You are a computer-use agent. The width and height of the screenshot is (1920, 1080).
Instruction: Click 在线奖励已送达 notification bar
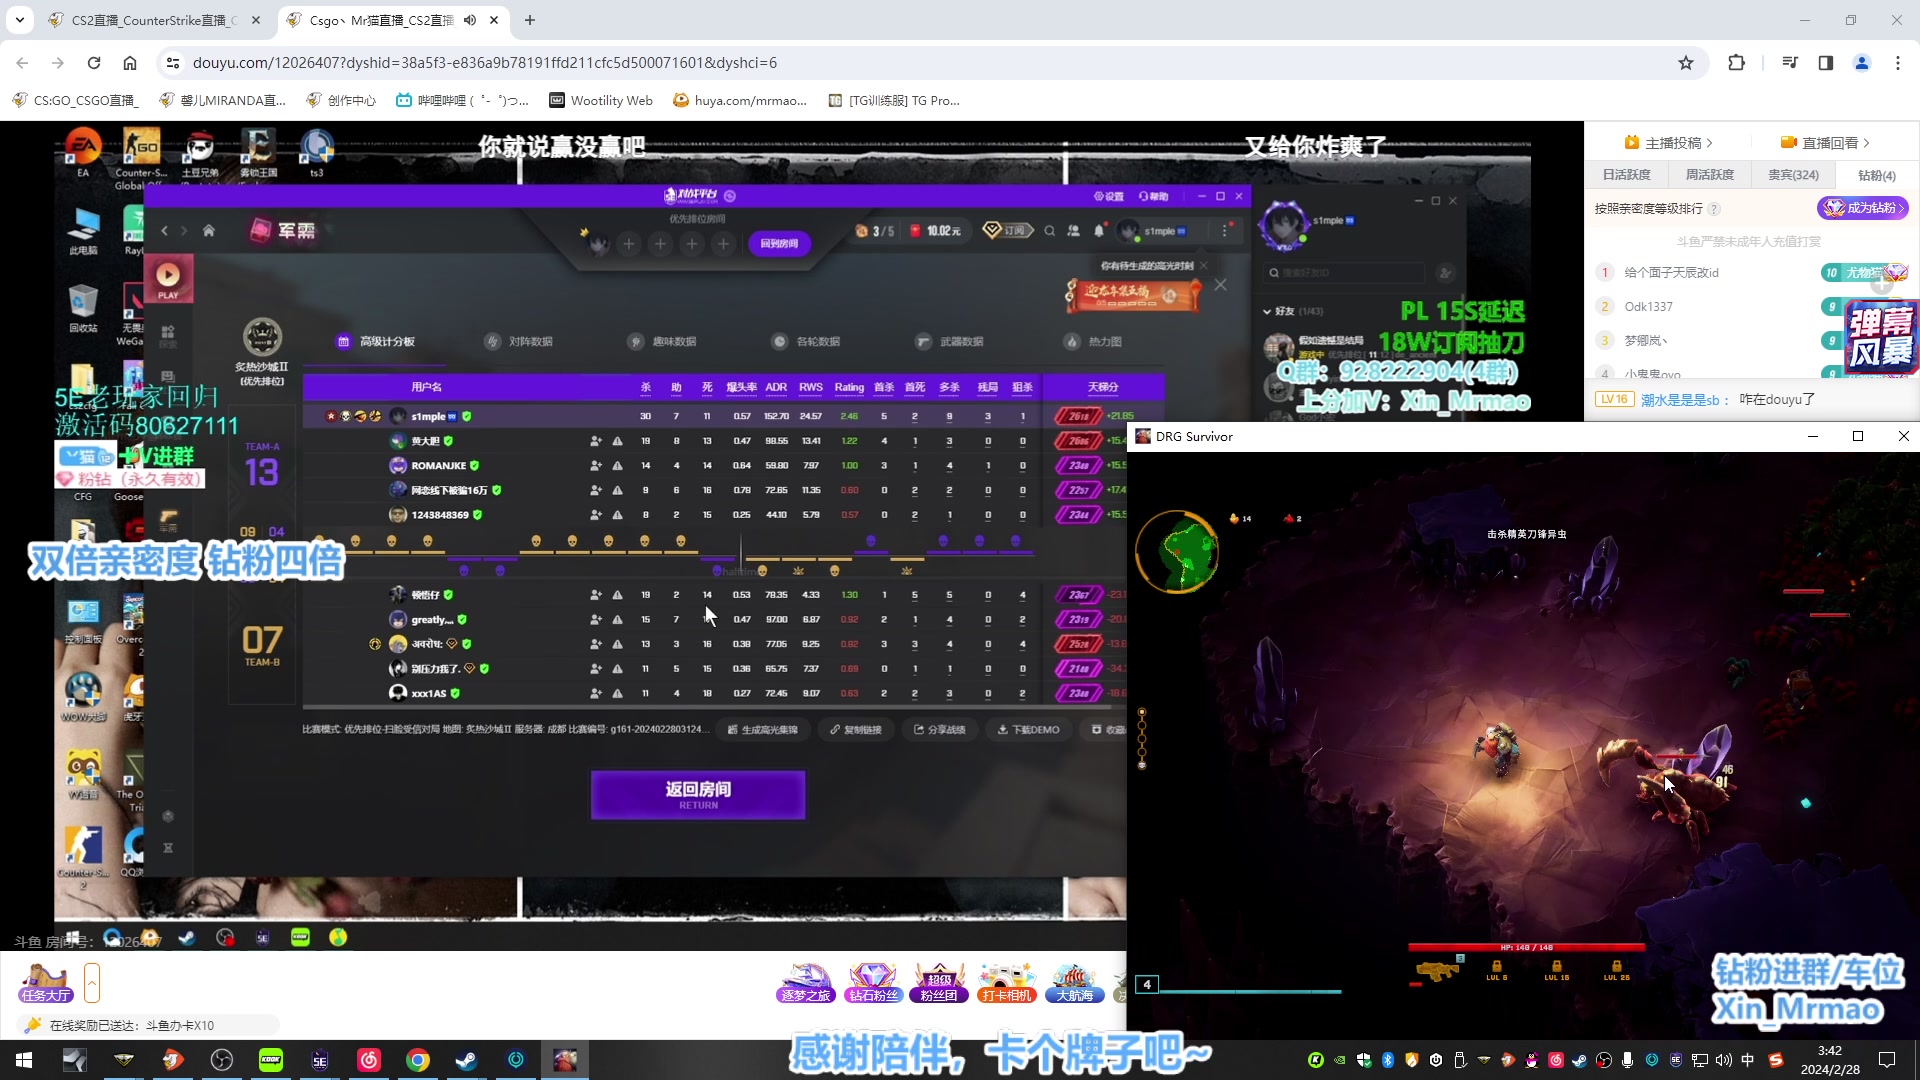pyautogui.click(x=148, y=1025)
